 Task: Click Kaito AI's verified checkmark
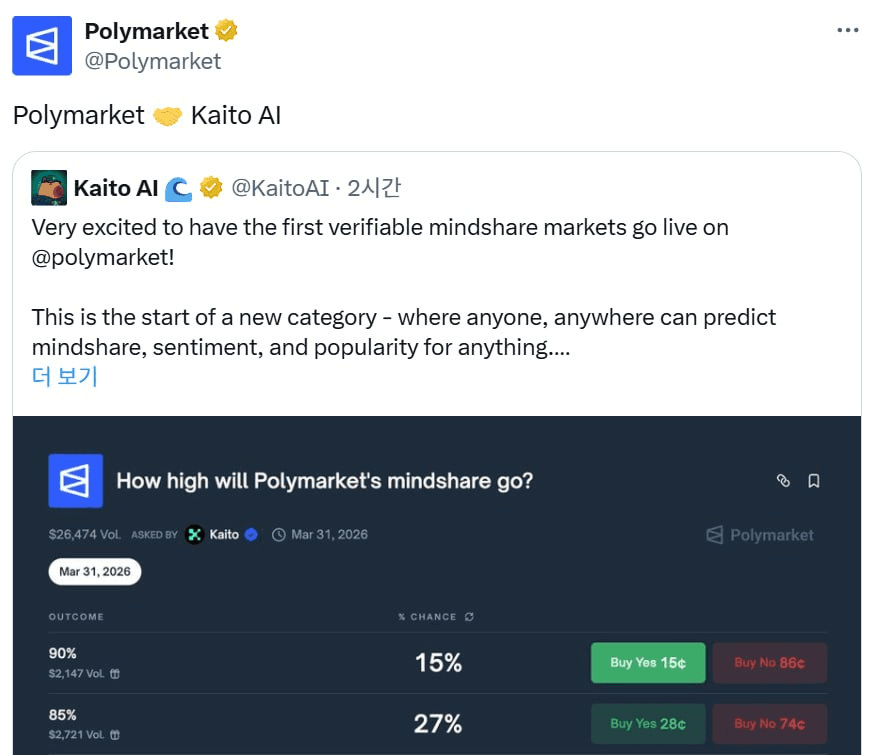click(211, 187)
